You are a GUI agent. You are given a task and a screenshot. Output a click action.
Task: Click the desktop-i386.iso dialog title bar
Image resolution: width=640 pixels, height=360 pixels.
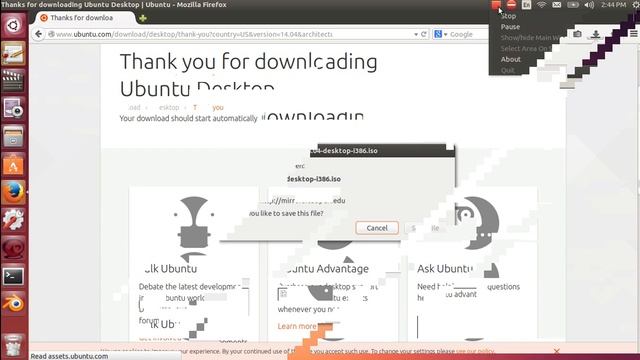click(x=382, y=151)
